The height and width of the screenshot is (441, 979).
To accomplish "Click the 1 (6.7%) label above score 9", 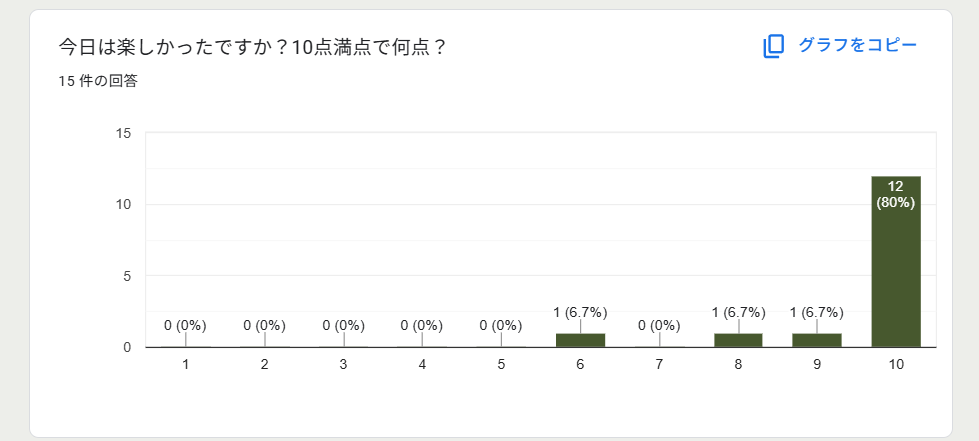I will (817, 312).
